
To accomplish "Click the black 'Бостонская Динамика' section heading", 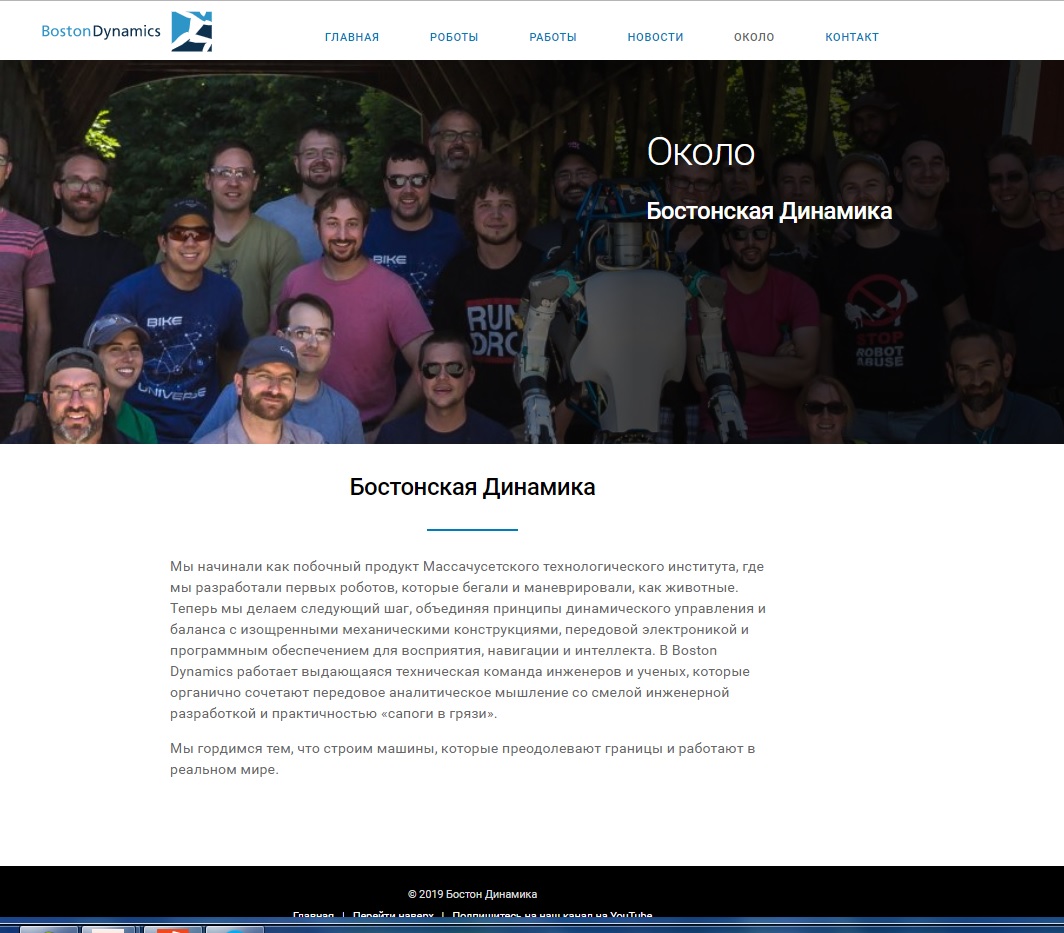I will point(472,487).
